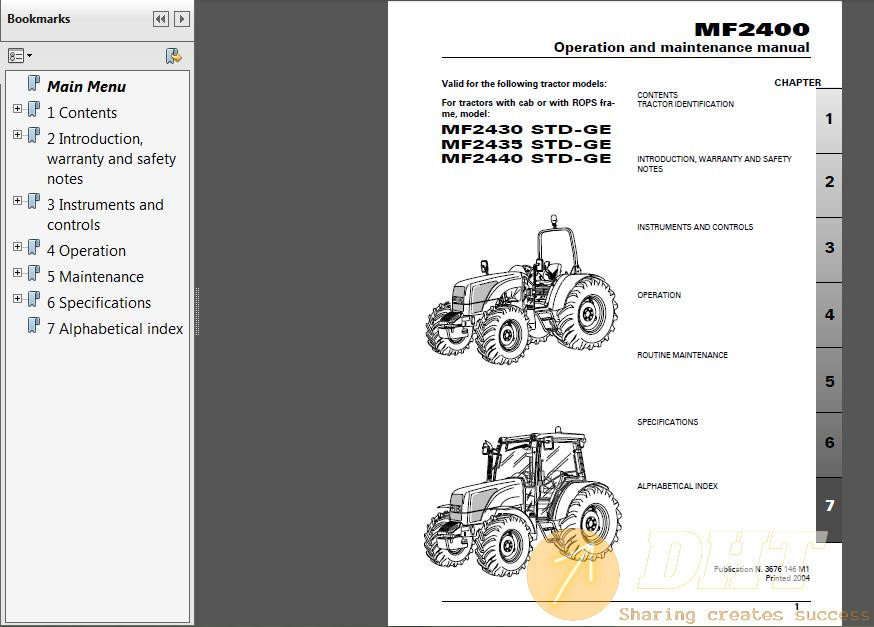Screen dimensions: 874x627
Task: Click the CHAPTER column heading
Action: [797, 82]
